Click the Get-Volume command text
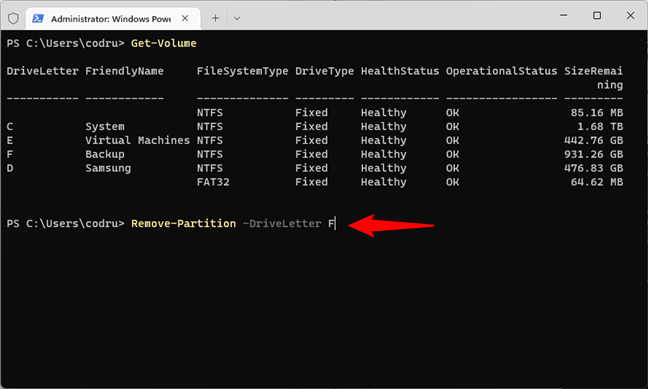The image size is (648, 389). [164, 43]
